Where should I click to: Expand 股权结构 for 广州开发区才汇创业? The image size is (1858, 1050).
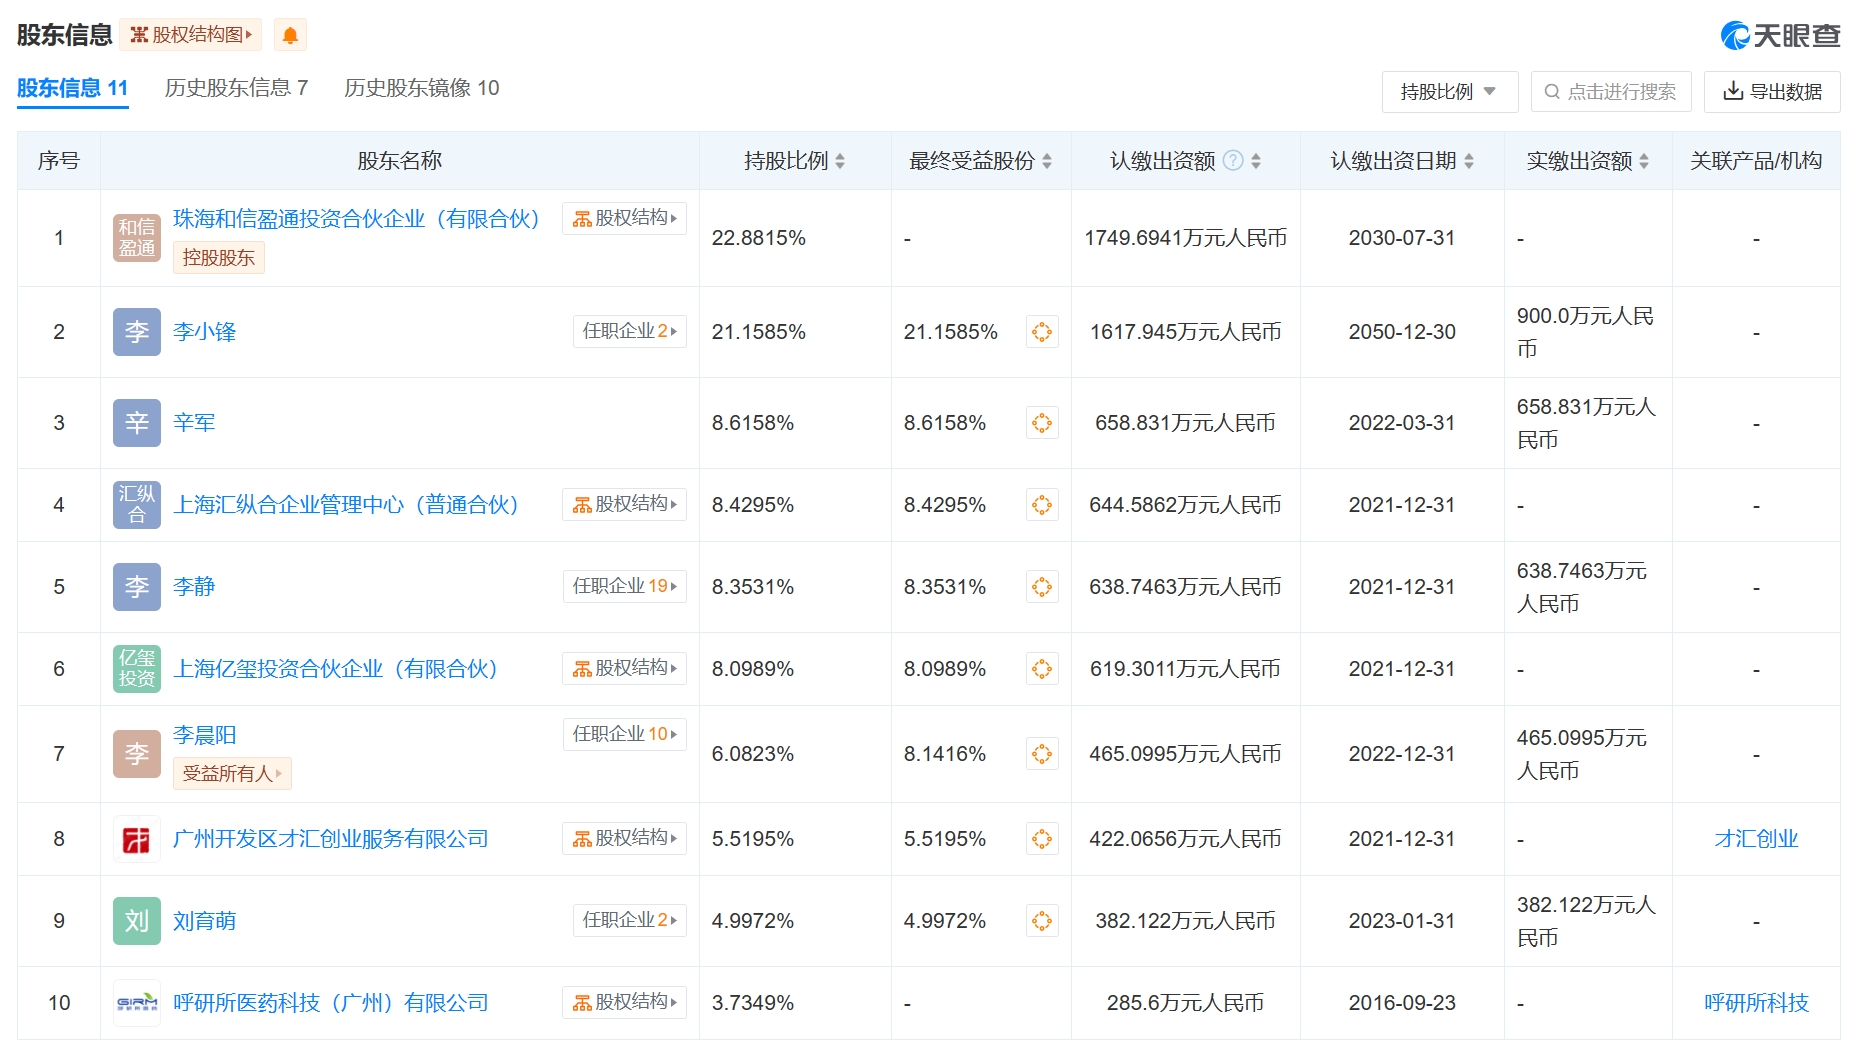pos(624,838)
